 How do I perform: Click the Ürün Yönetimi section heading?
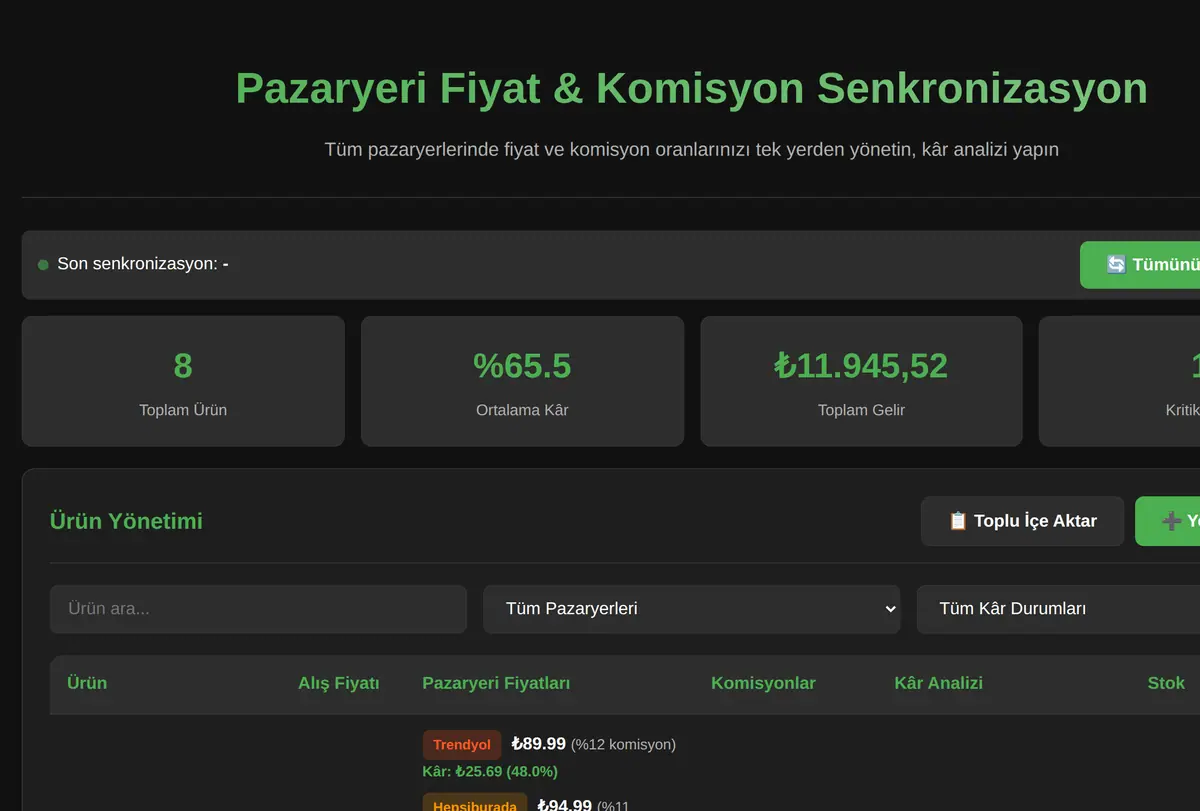click(126, 521)
